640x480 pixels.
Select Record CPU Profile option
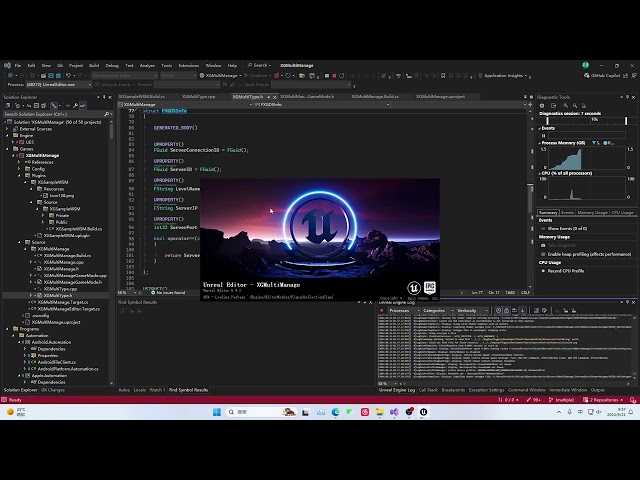point(565,271)
